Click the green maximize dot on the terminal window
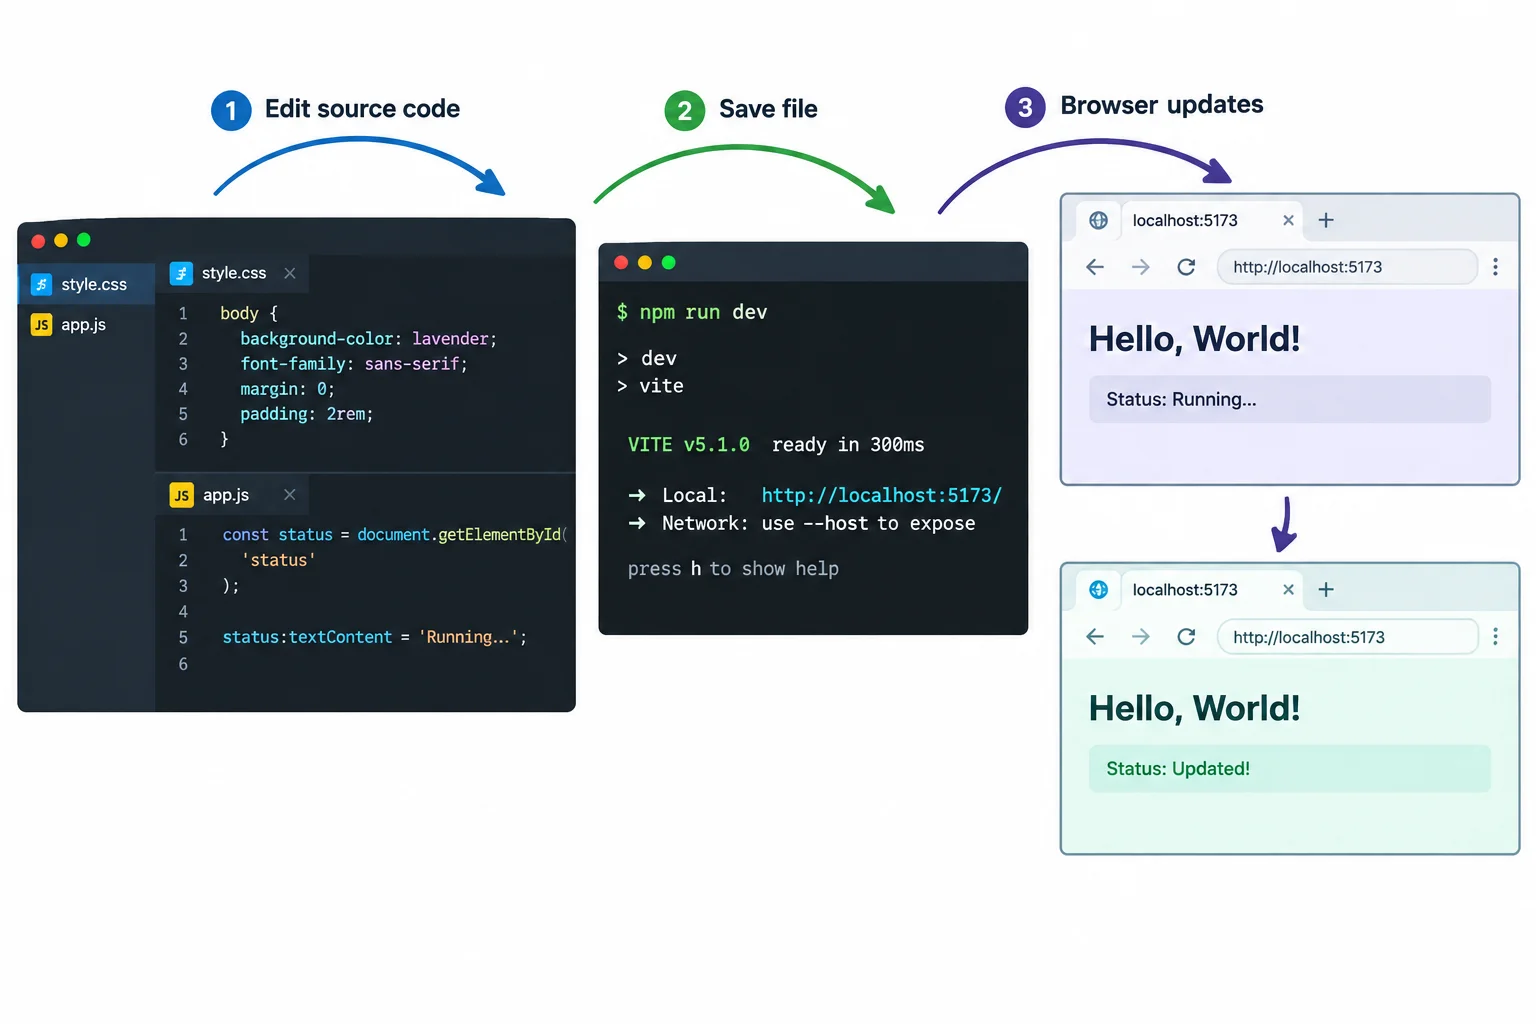Image resolution: width=1536 pixels, height=1024 pixels. [x=669, y=263]
